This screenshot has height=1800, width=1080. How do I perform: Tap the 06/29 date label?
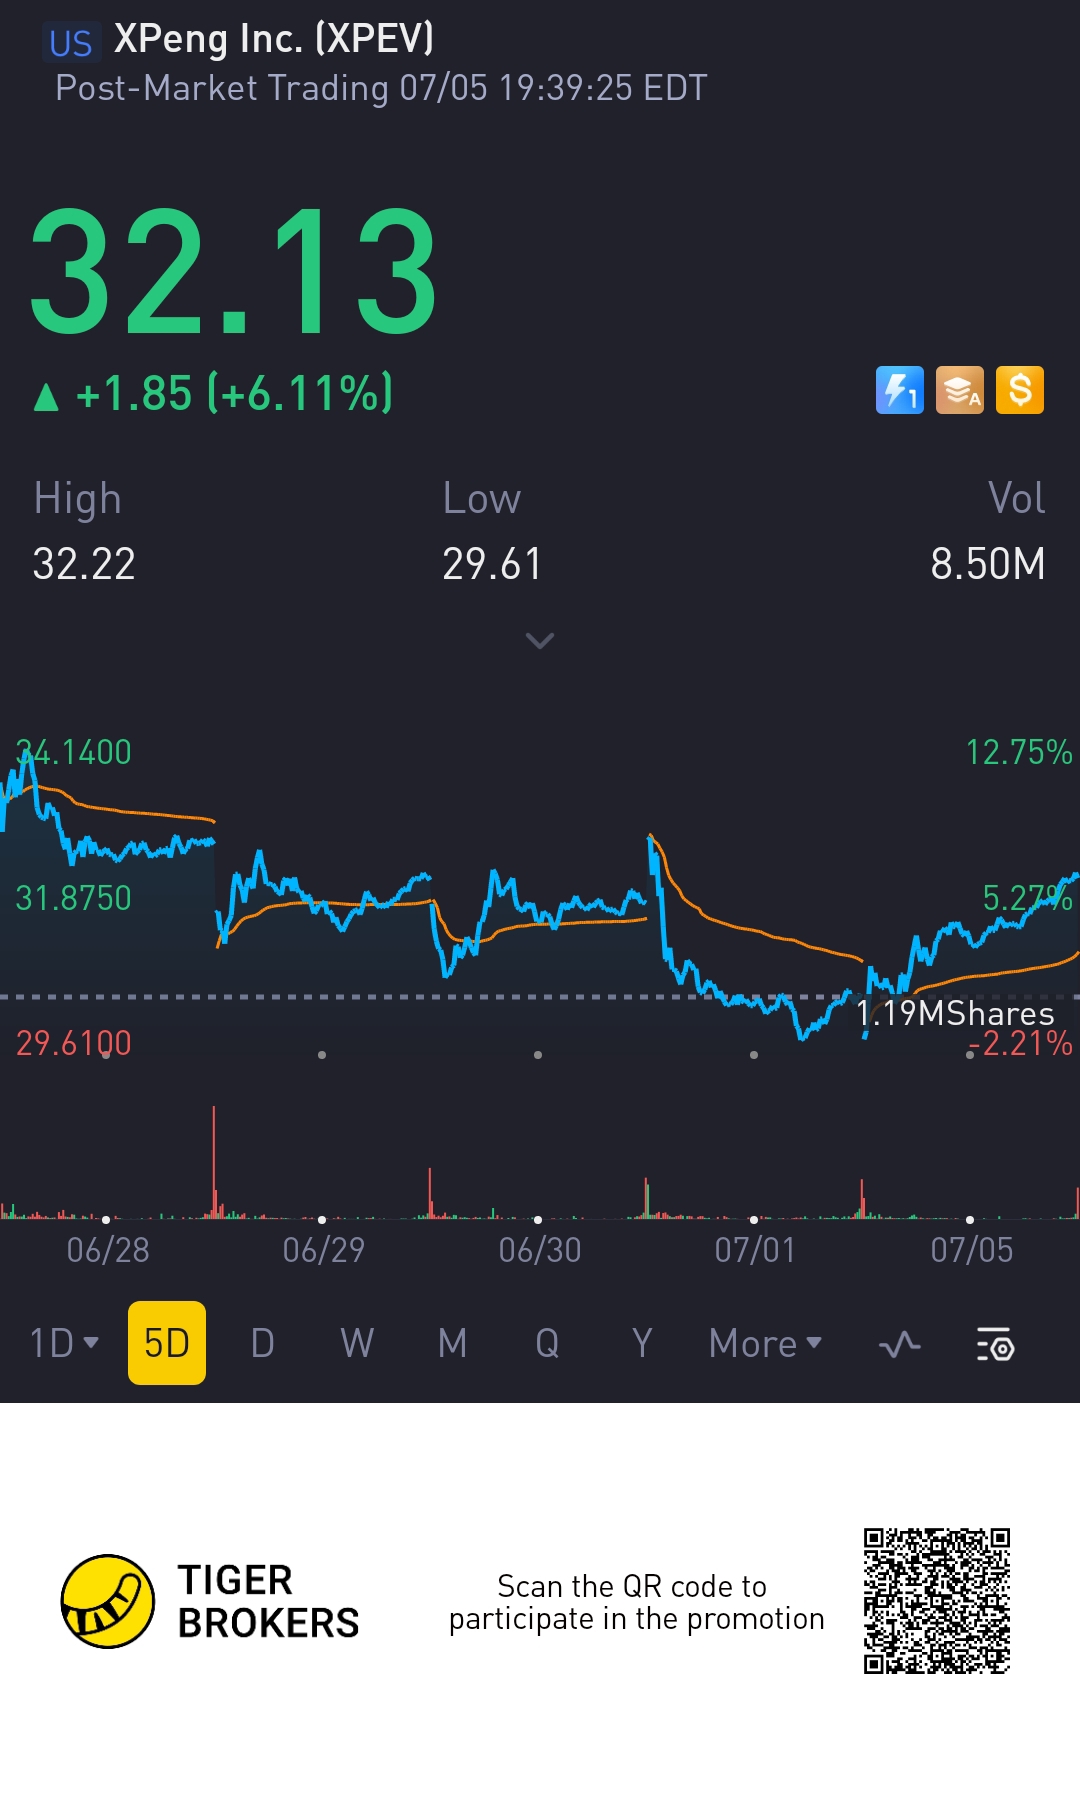pyautogui.click(x=324, y=1250)
